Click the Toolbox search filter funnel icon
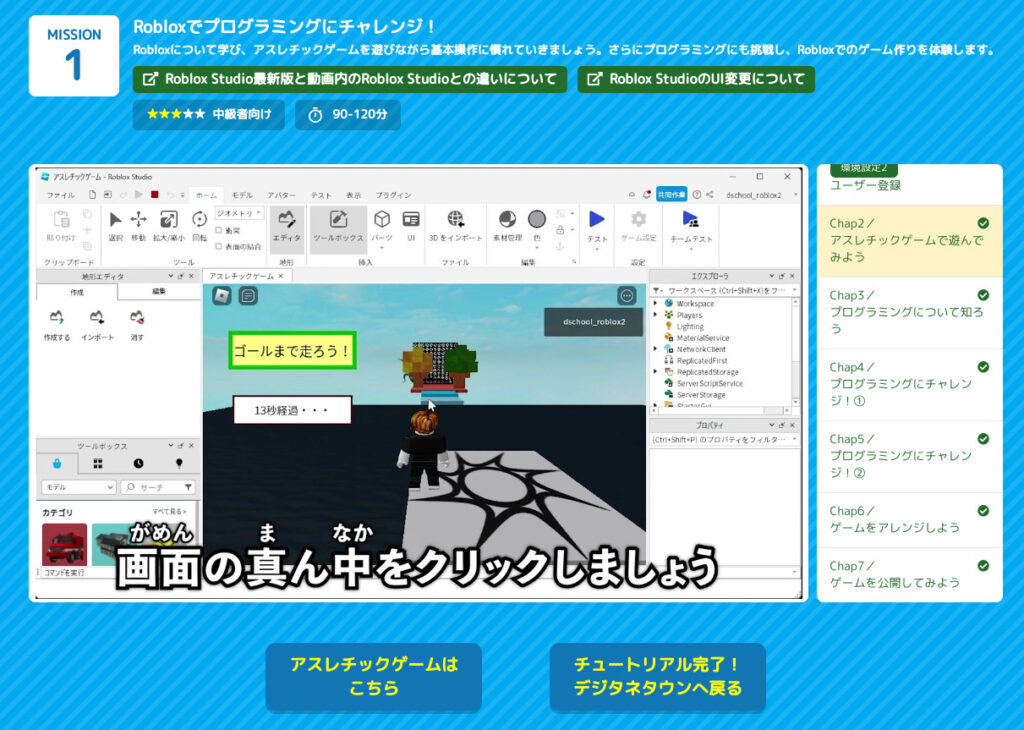This screenshot has width=1024, height=730. tap(188, 487)
